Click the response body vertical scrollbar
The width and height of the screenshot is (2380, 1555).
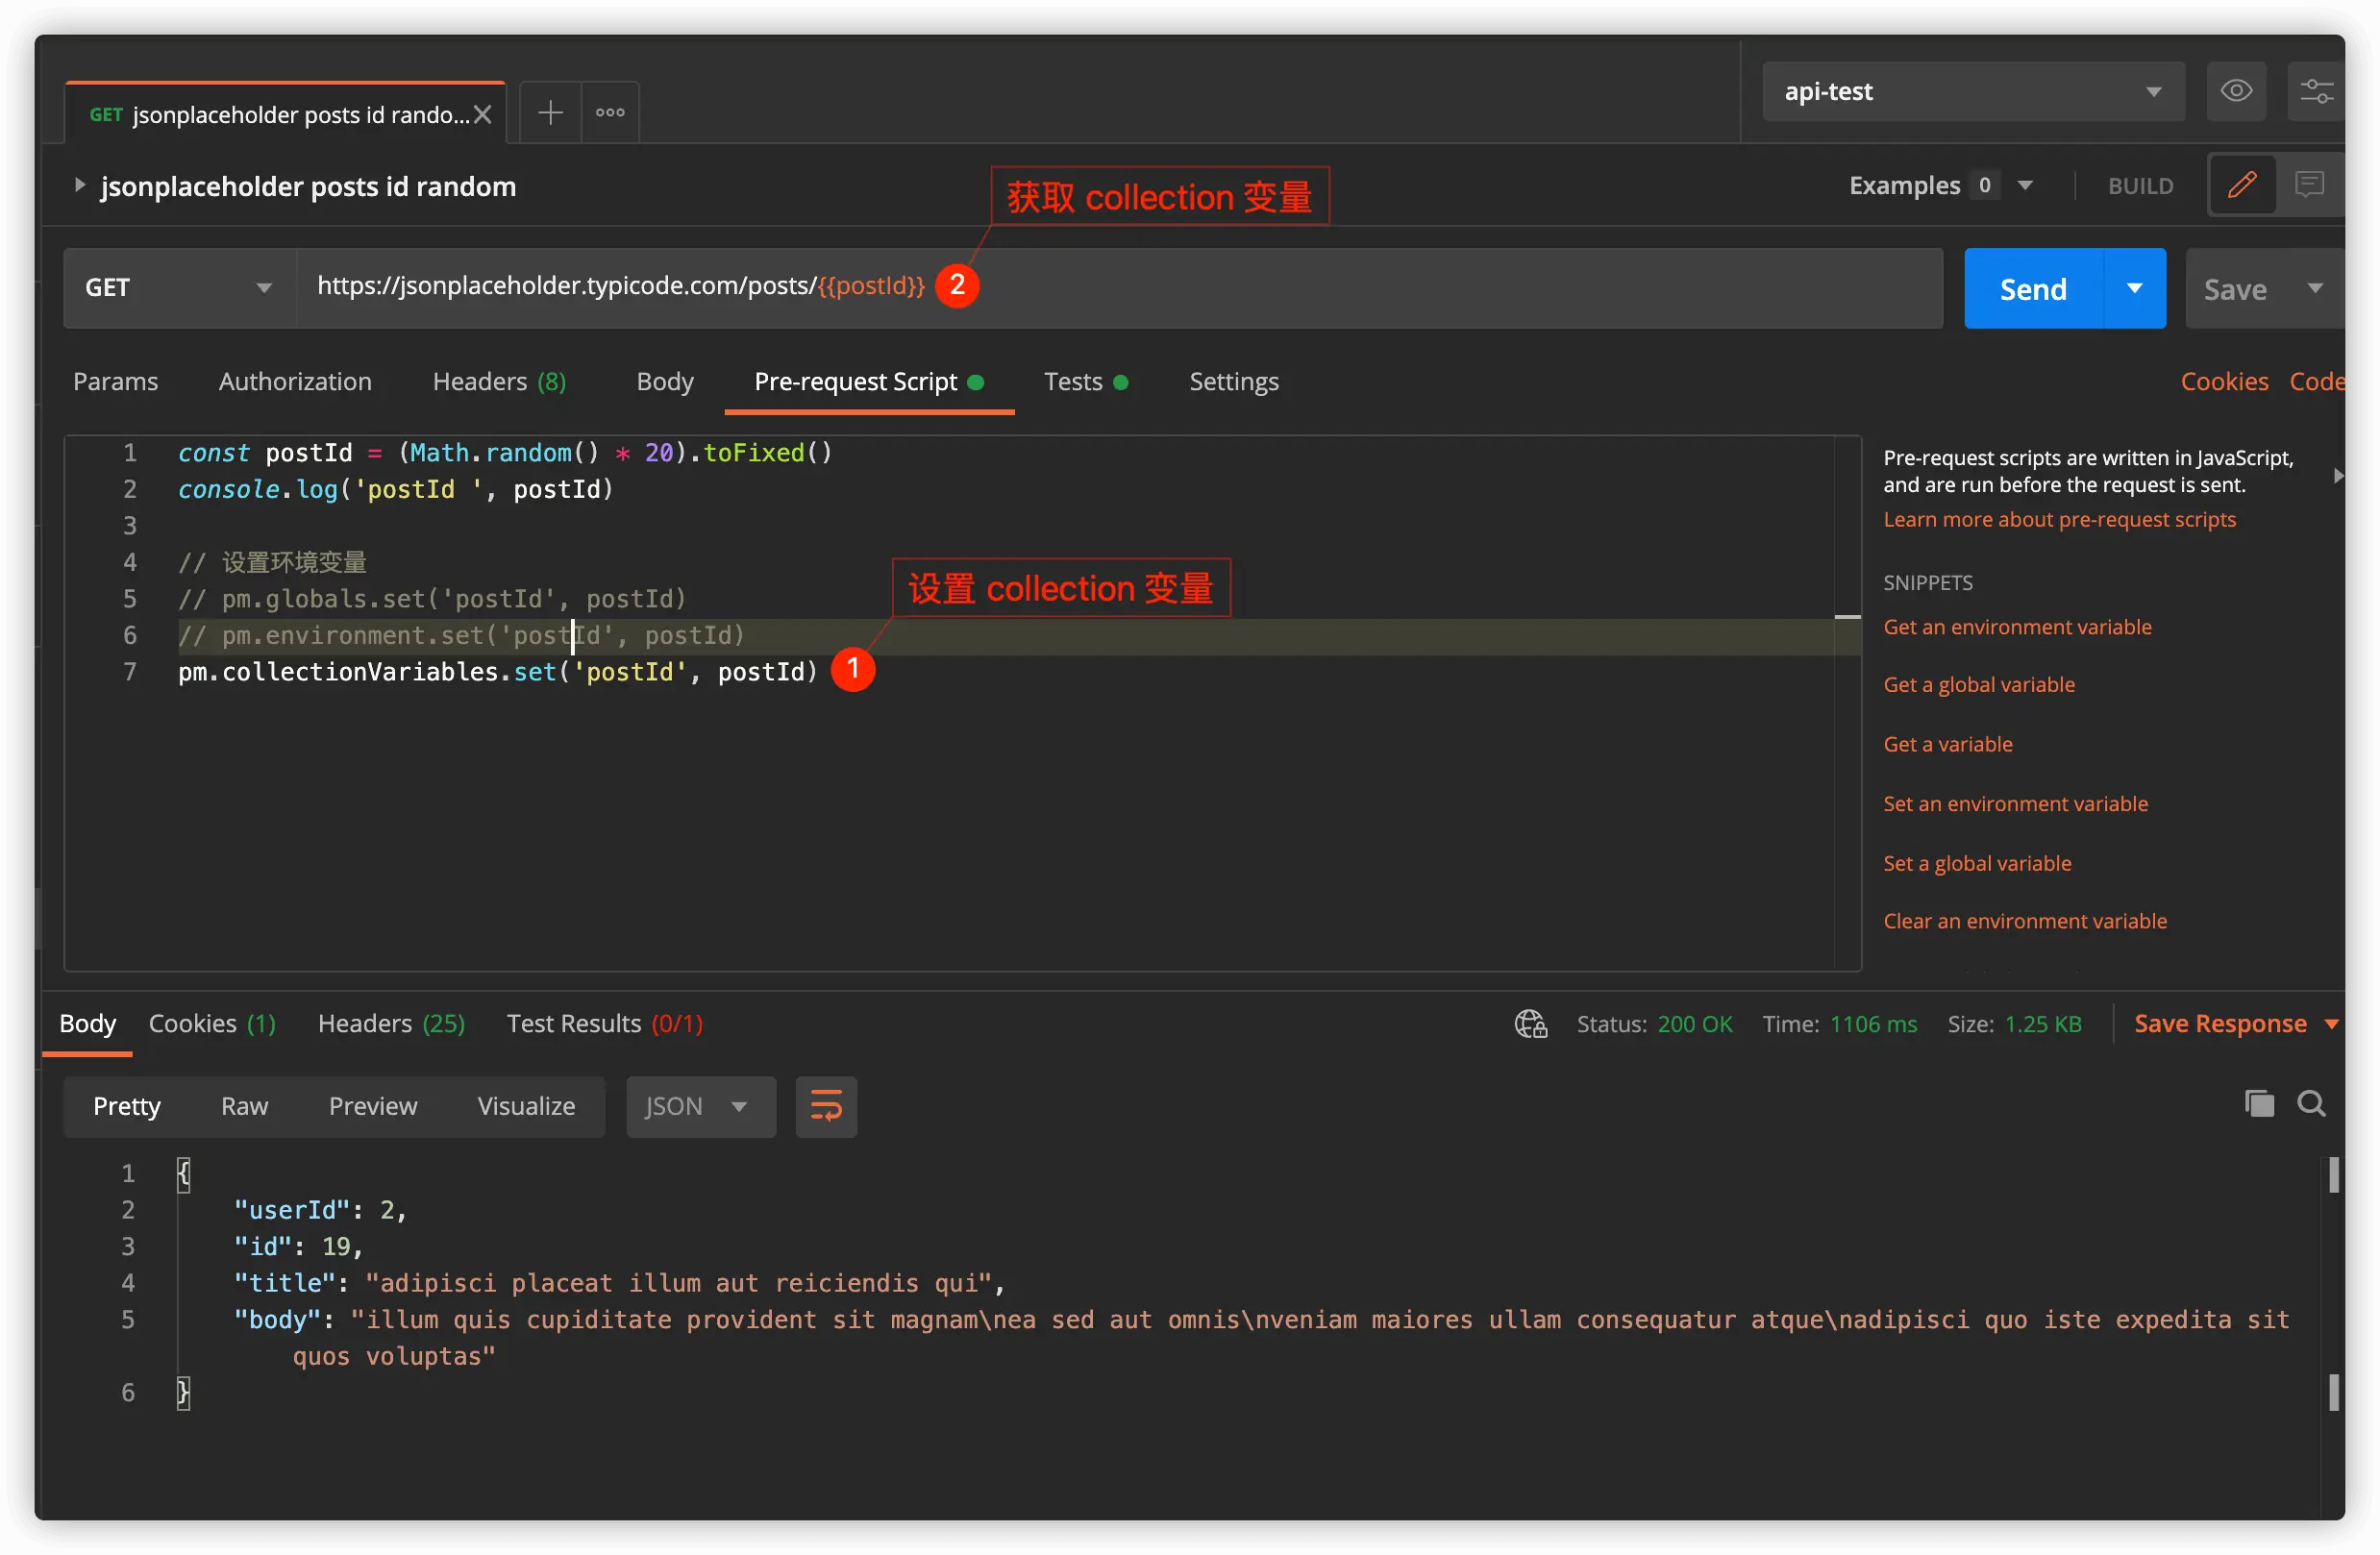pos(2332,1283)
